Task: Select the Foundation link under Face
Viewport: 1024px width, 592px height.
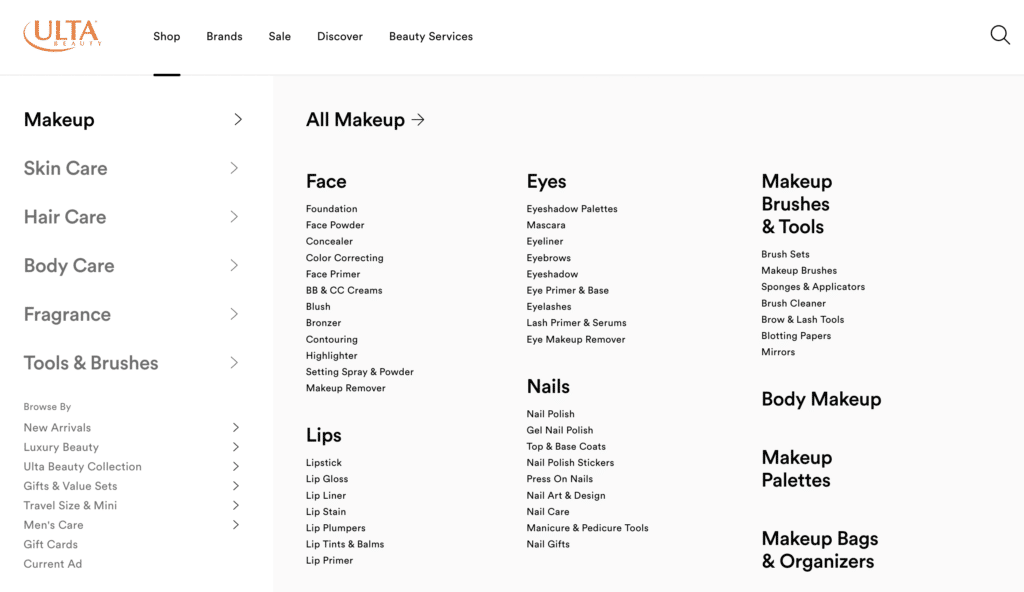Action: pyautogui.click(x=331, y=209)
